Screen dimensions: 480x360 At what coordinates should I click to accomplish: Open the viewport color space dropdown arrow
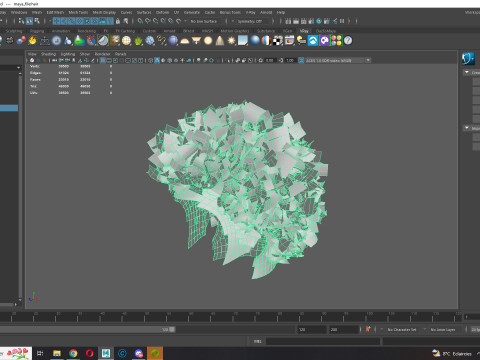click(x=368, y=60)
